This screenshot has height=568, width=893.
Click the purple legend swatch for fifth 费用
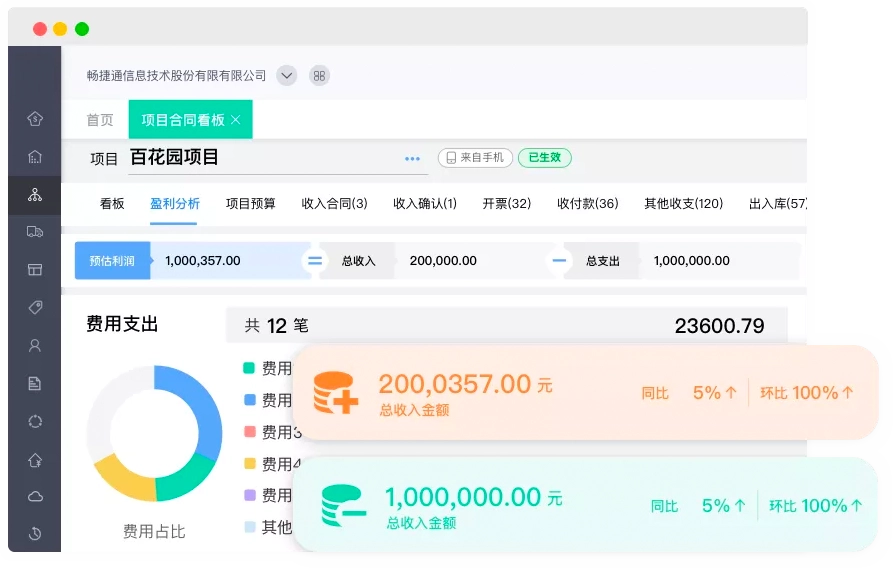tap(249, 495)
